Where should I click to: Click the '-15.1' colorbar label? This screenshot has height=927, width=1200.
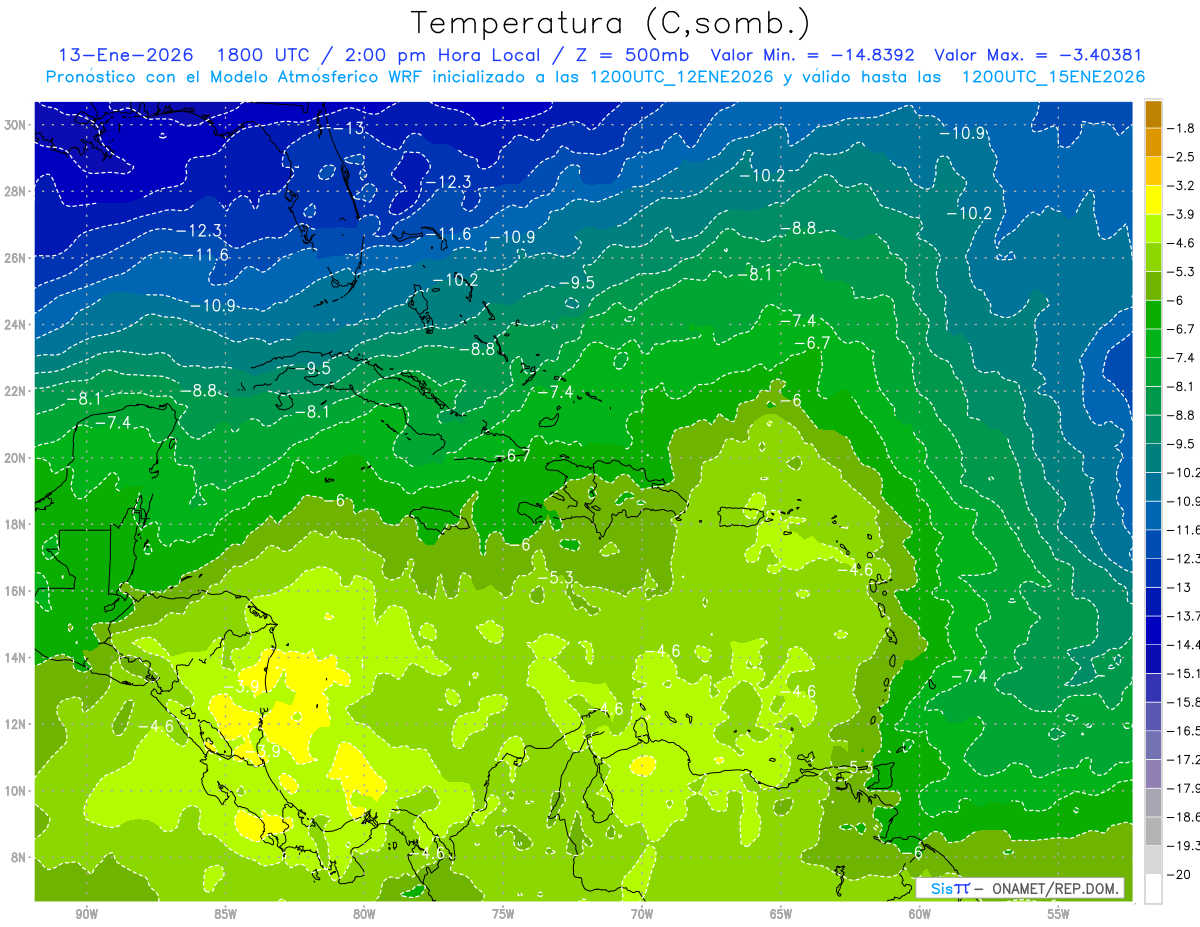(1185, 673)
